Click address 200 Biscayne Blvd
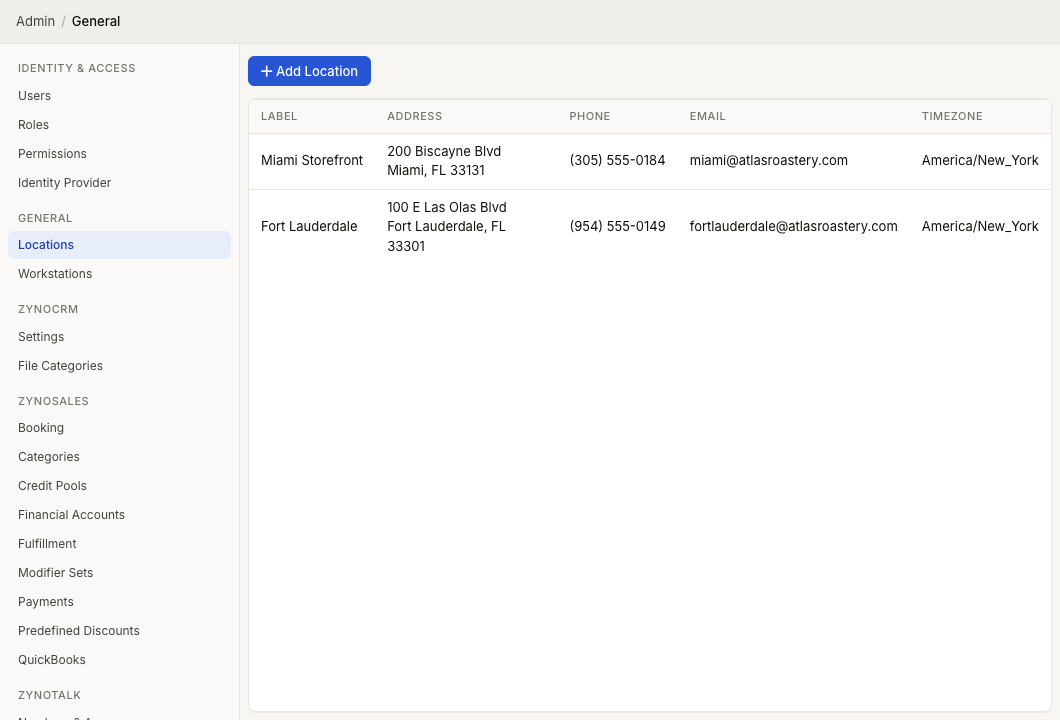This screenshot has width=1060, height=720. click(x=444, y=161)
